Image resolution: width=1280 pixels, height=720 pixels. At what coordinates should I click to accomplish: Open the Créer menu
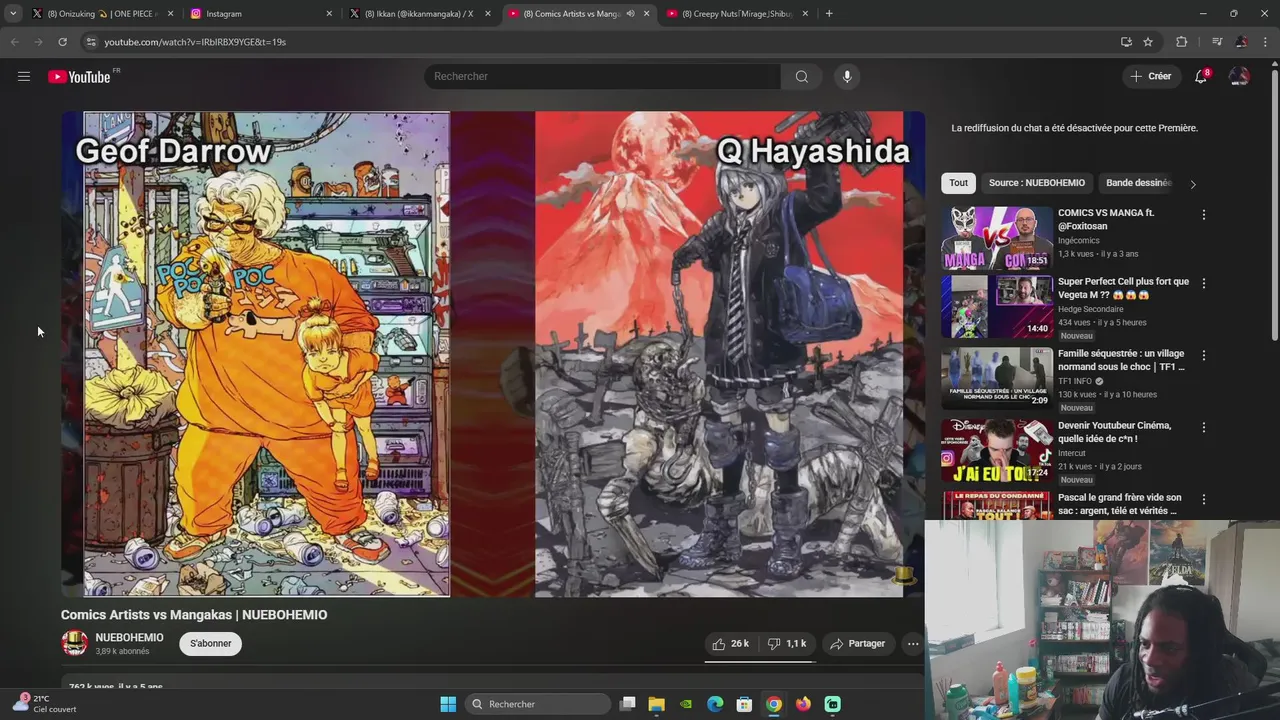point(1151,76)
